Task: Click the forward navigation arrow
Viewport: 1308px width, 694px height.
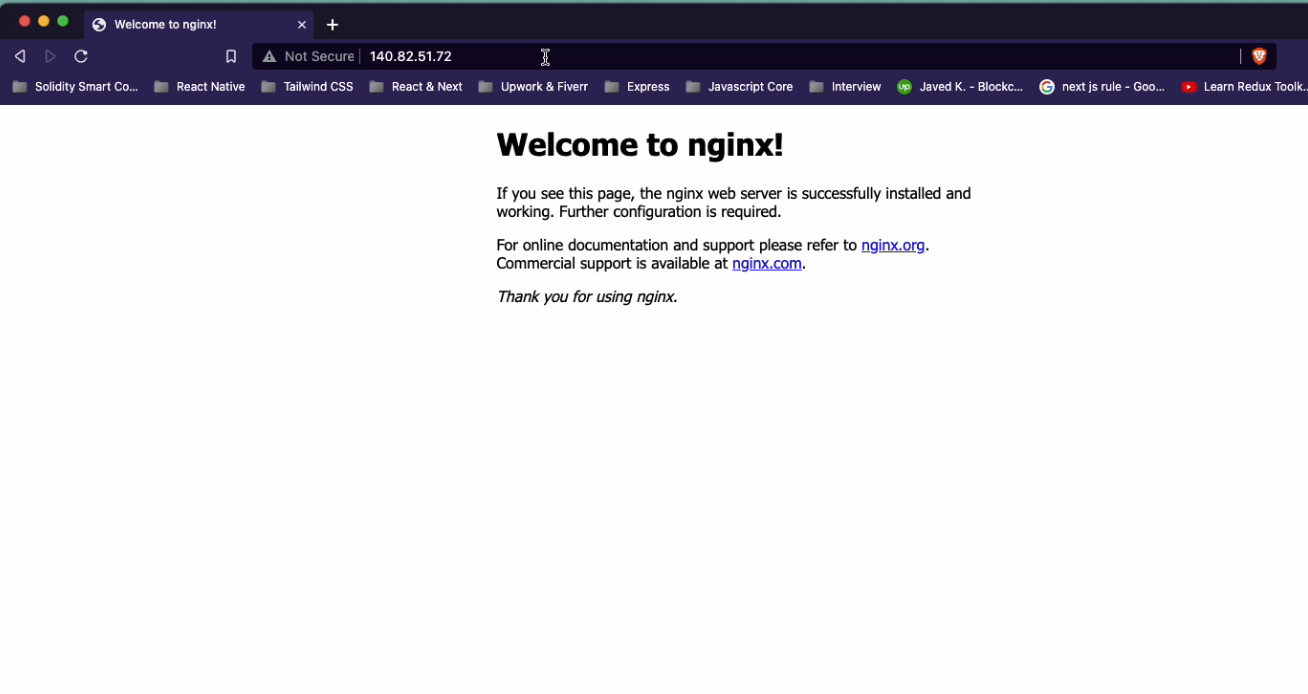Action: (50, 57)
